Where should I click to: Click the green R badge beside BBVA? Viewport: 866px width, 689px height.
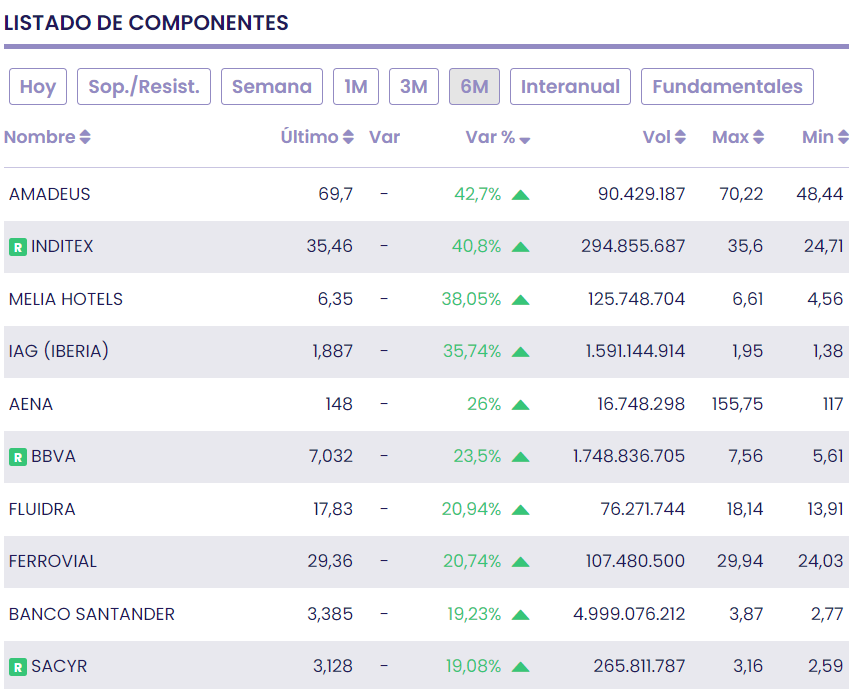click(x=17, y=457)
